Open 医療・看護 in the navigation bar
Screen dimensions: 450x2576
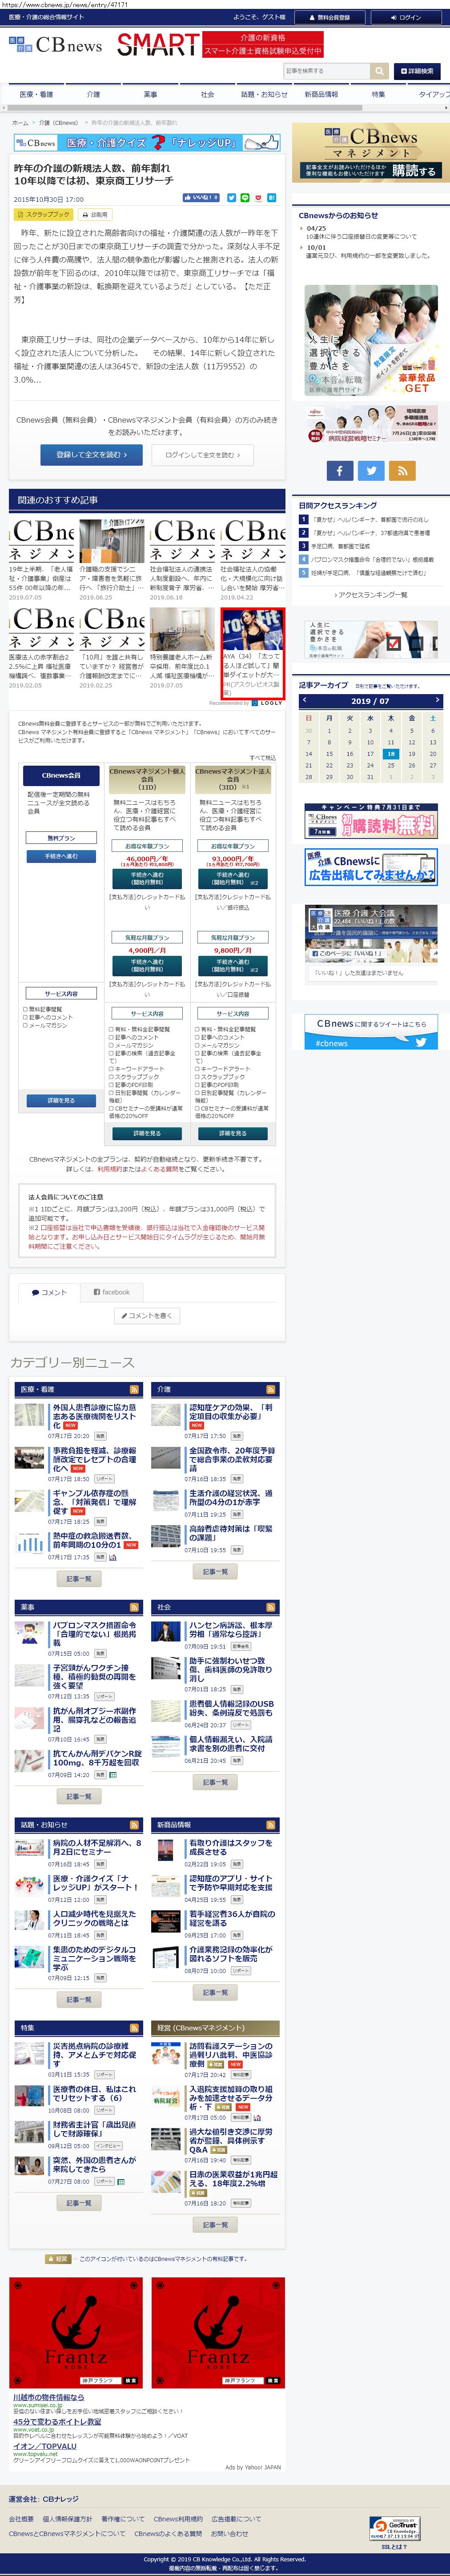coord(36,94)
